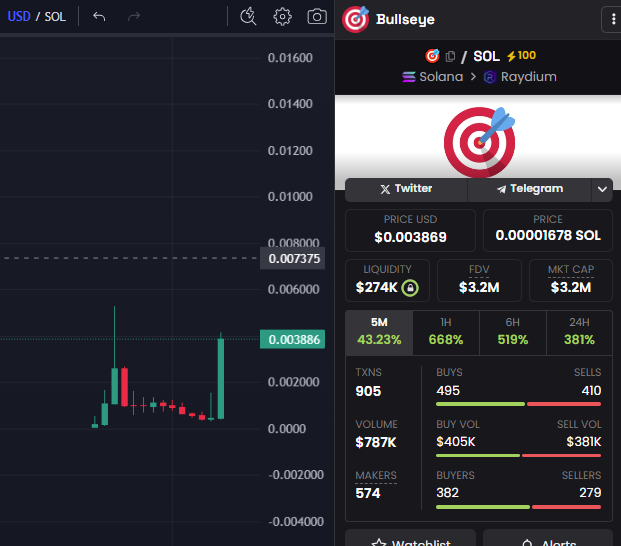Click the large bullseye banner image
This screenshot has width=621, height=546.
point(479,142)
